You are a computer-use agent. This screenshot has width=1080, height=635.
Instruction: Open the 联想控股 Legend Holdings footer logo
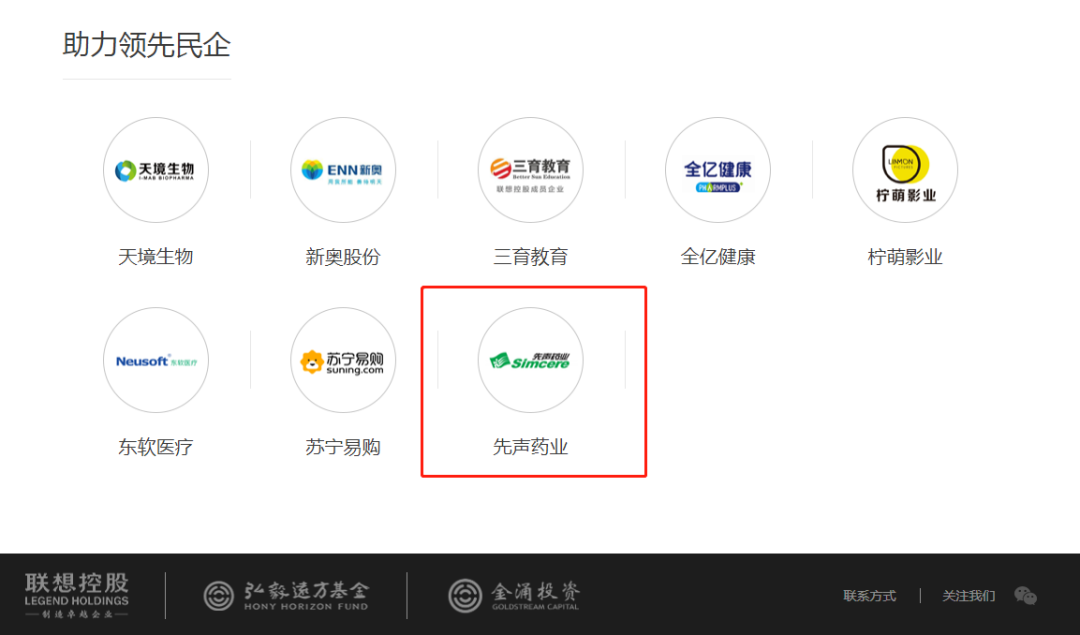coord(76,595)
